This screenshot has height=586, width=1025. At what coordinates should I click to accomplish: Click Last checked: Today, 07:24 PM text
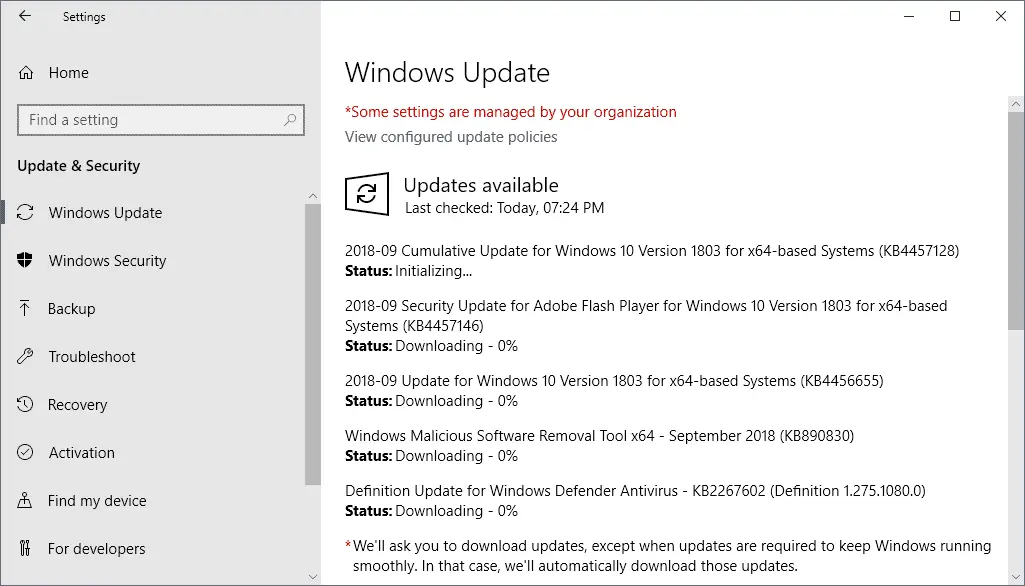505,208
